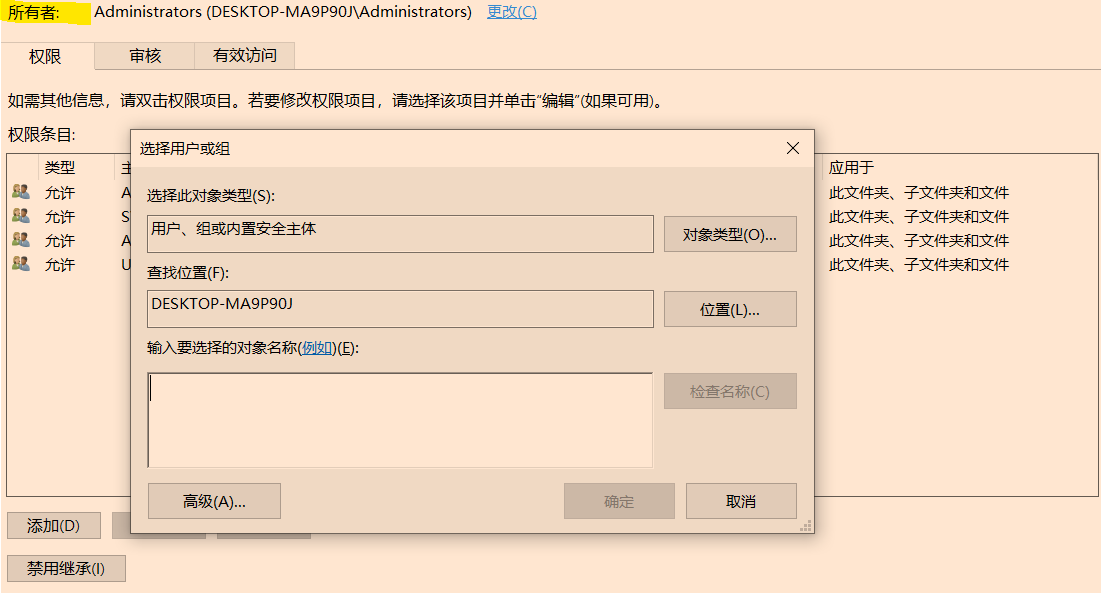This screenshot has height=593, width=1101.
Task: Select fourth row 此文件夹、子文件夹和文件 cell
Action: click(x=918, y=265)
